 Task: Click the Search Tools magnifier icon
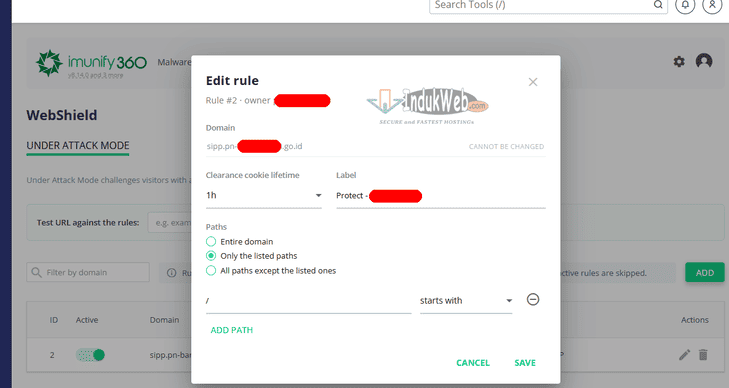coord(658,5)
